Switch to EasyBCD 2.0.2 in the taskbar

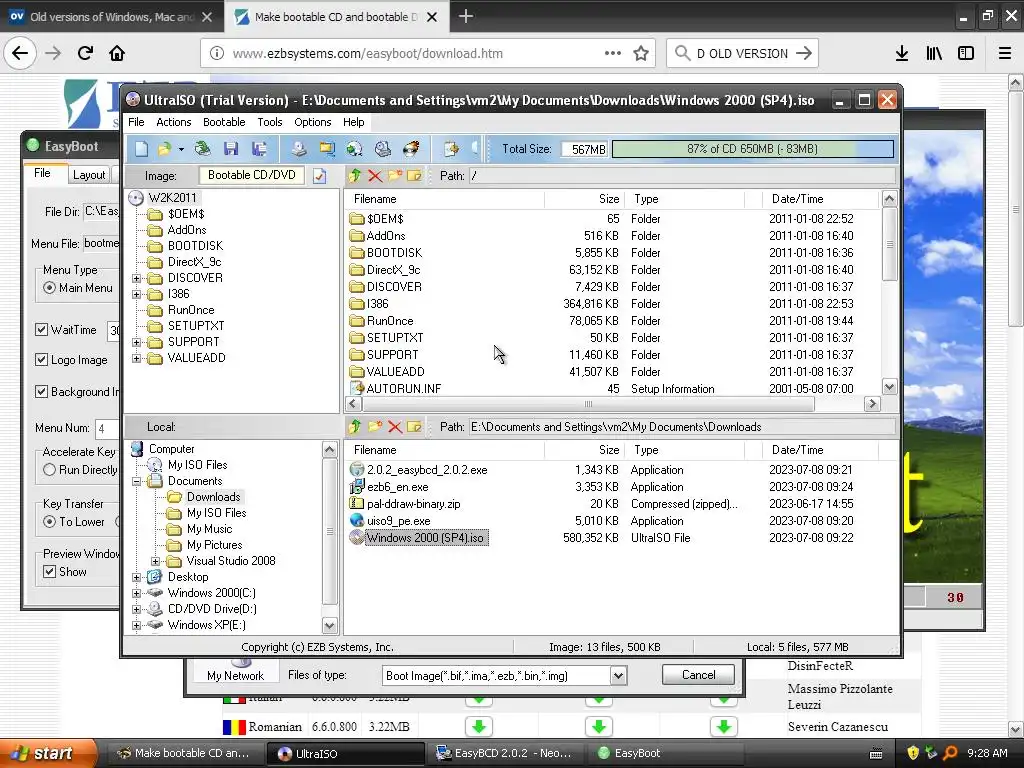(505, 753)
